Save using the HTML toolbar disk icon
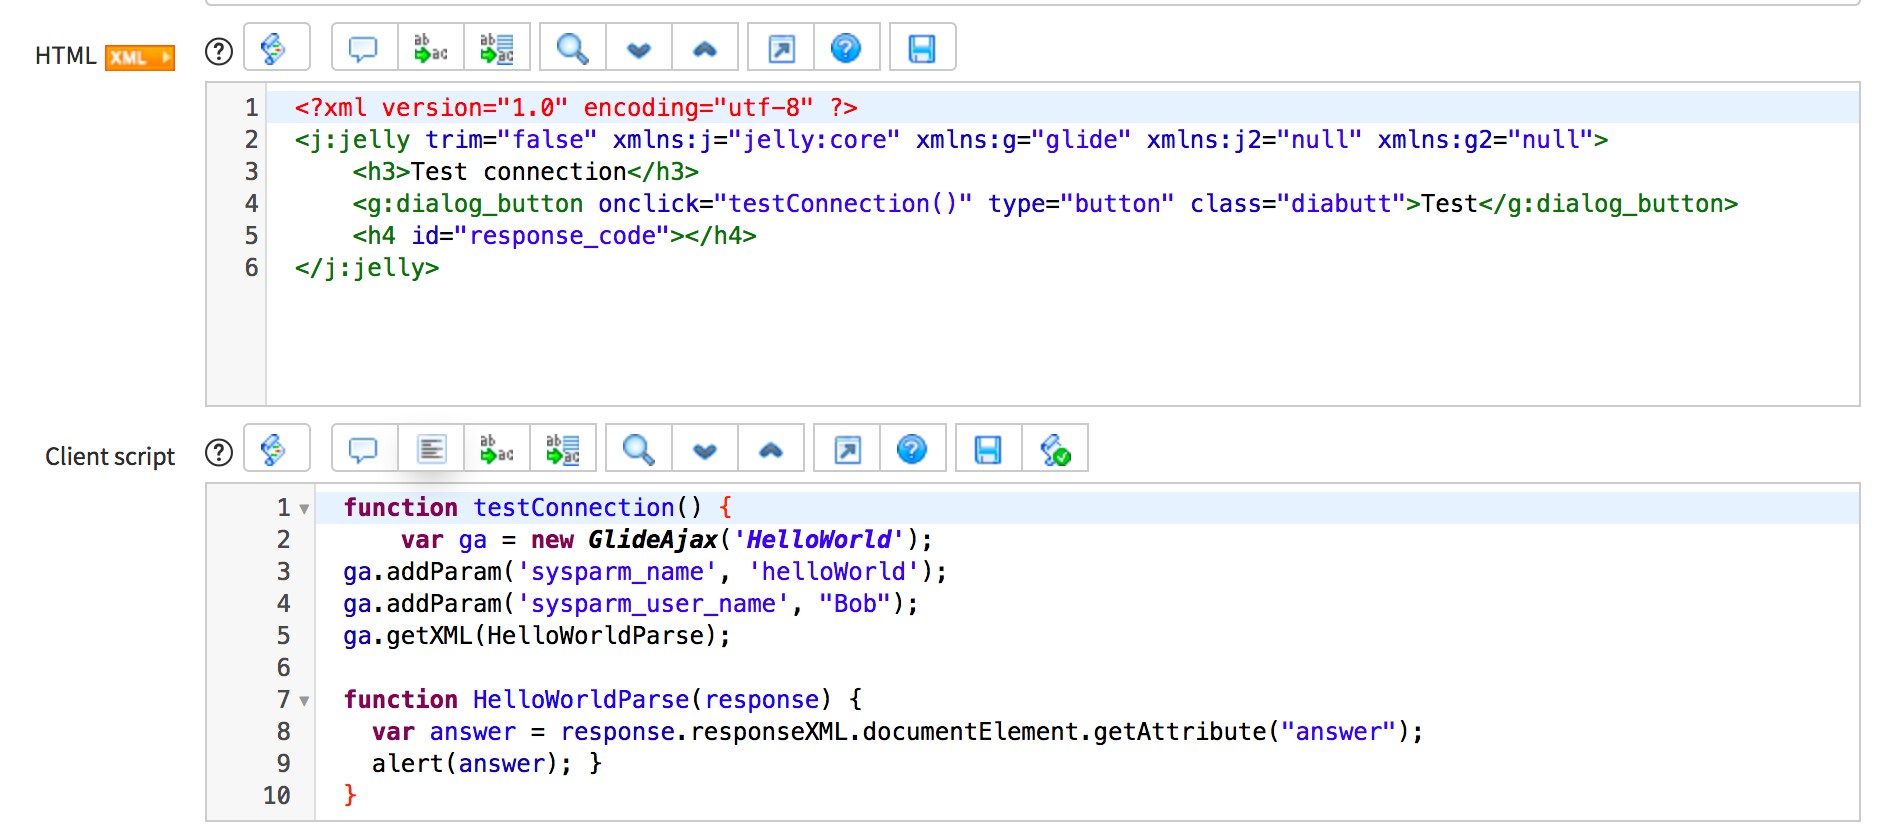The width and height of the screenshot is (1886, 838). [x=922, y=48]
